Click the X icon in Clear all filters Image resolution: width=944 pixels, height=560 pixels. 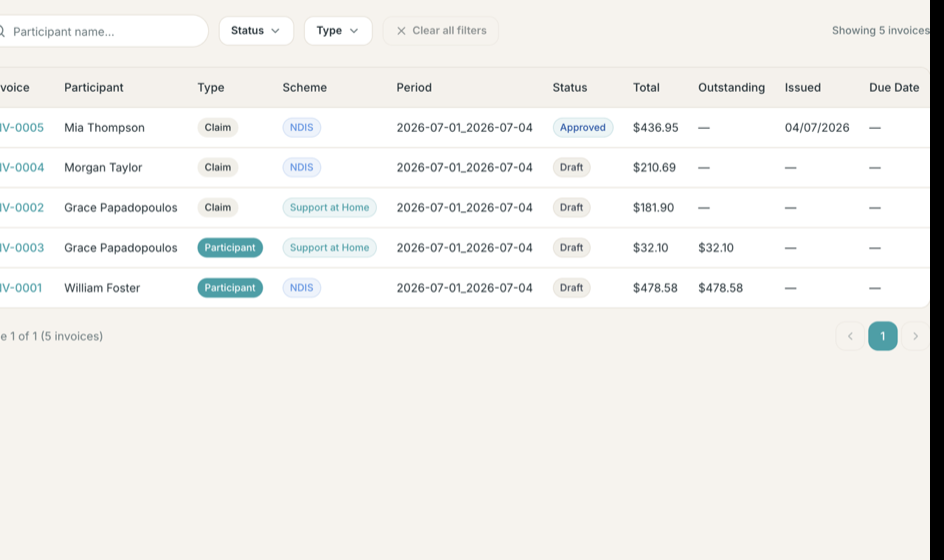click(401, 31)
